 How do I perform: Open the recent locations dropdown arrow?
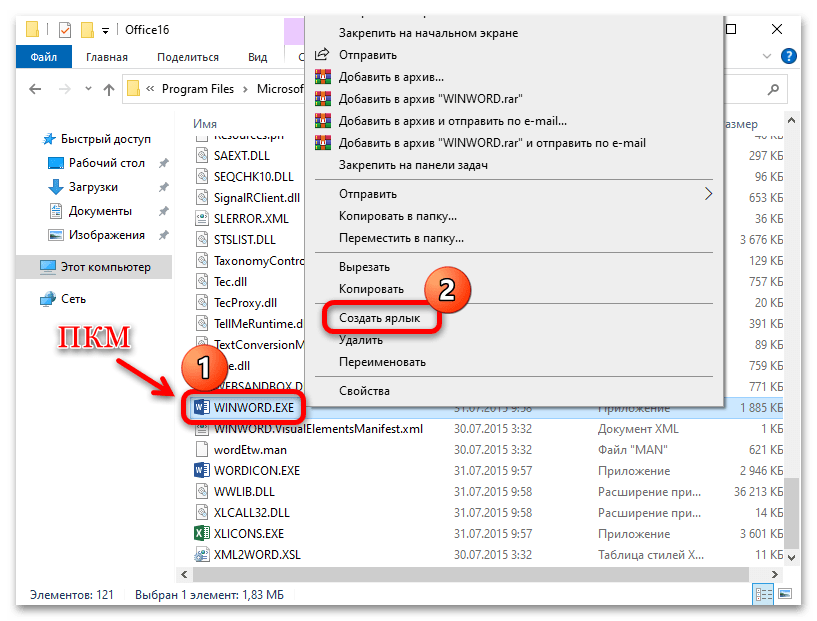coord(89,89)
